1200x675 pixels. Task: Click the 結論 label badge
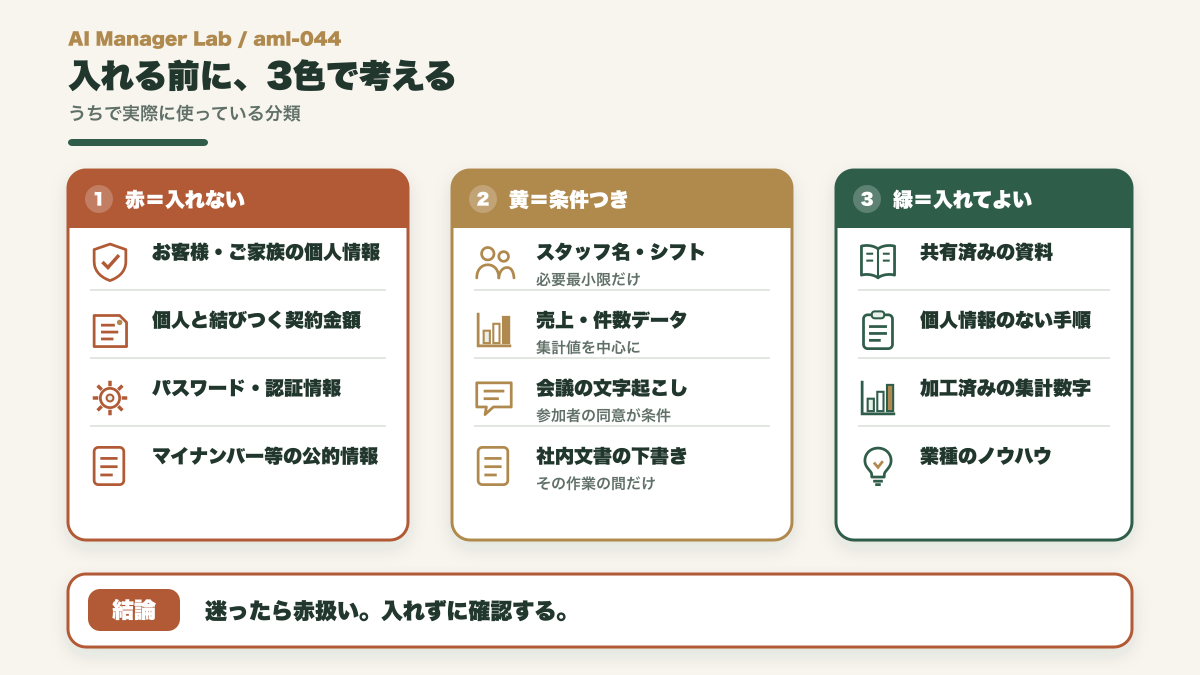(134, 610)
